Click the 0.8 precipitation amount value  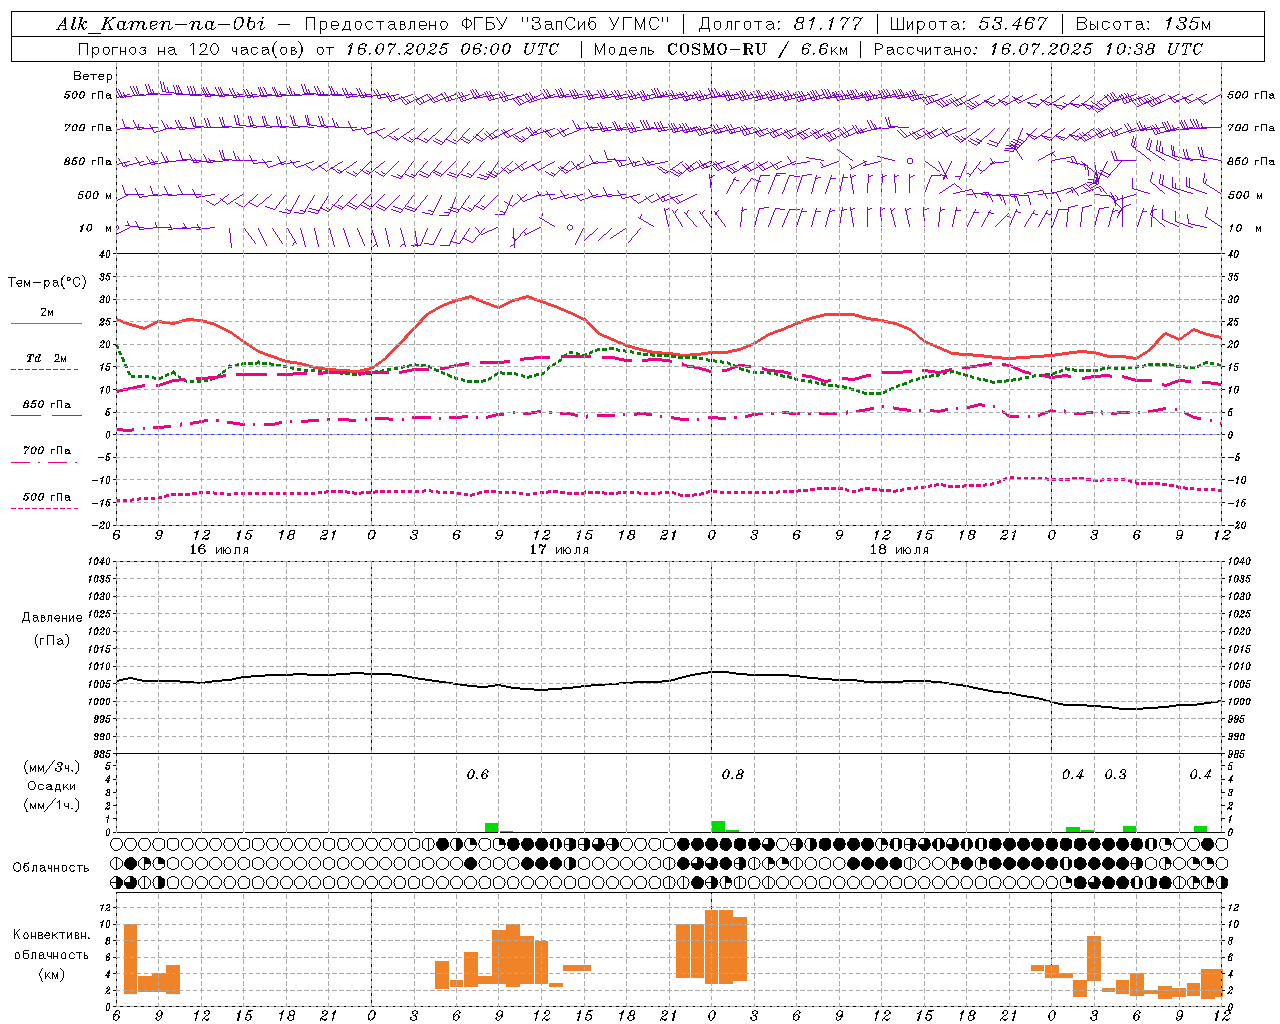733,774
